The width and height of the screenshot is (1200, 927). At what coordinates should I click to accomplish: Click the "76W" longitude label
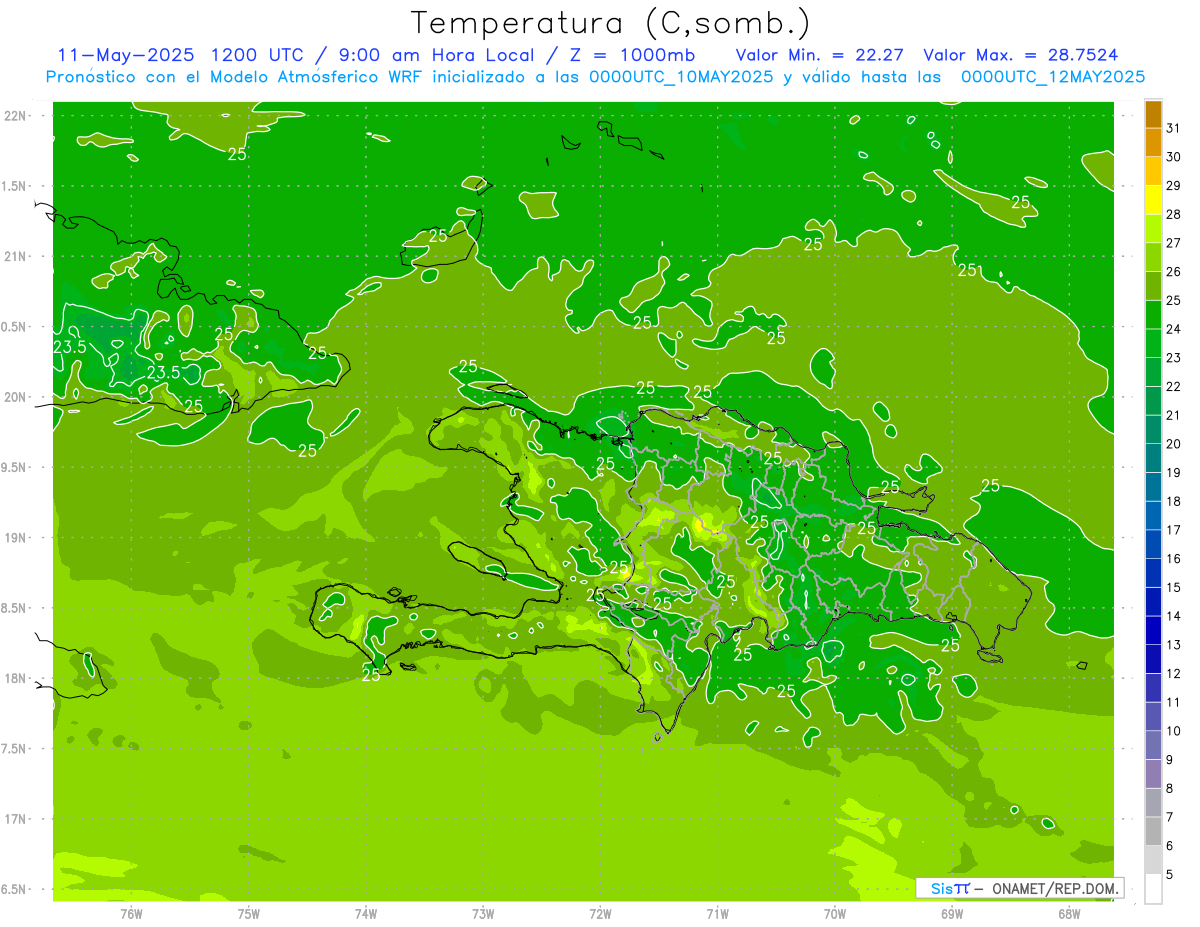[x=131, y=913]
